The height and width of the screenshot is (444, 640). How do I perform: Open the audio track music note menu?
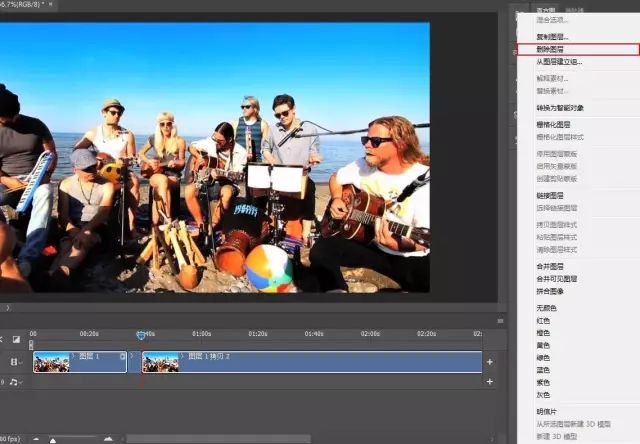tap(15, 382)
